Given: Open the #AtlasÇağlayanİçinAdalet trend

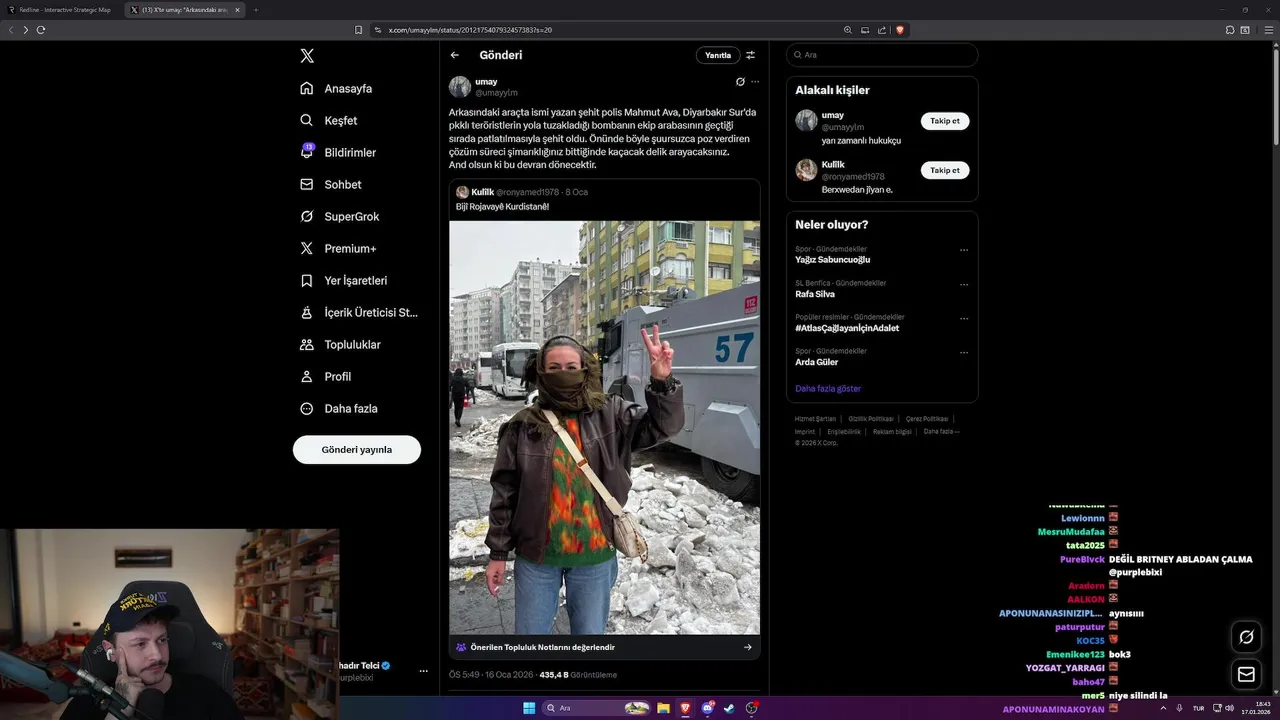Looking at the screenshot, I should point(847,328).
